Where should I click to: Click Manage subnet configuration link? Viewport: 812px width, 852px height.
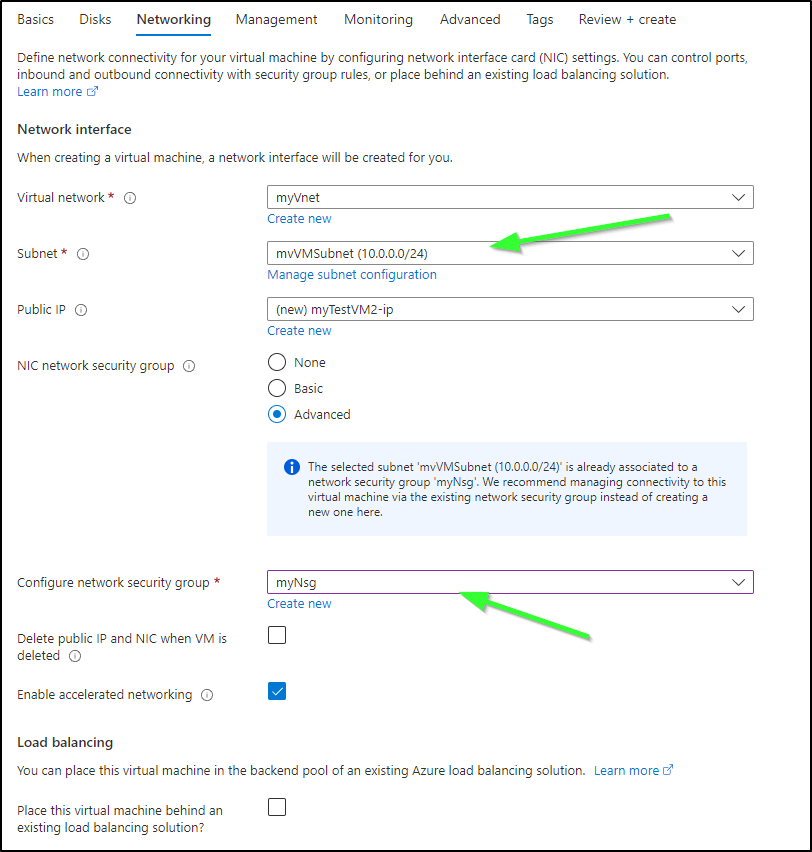(352, 275)
